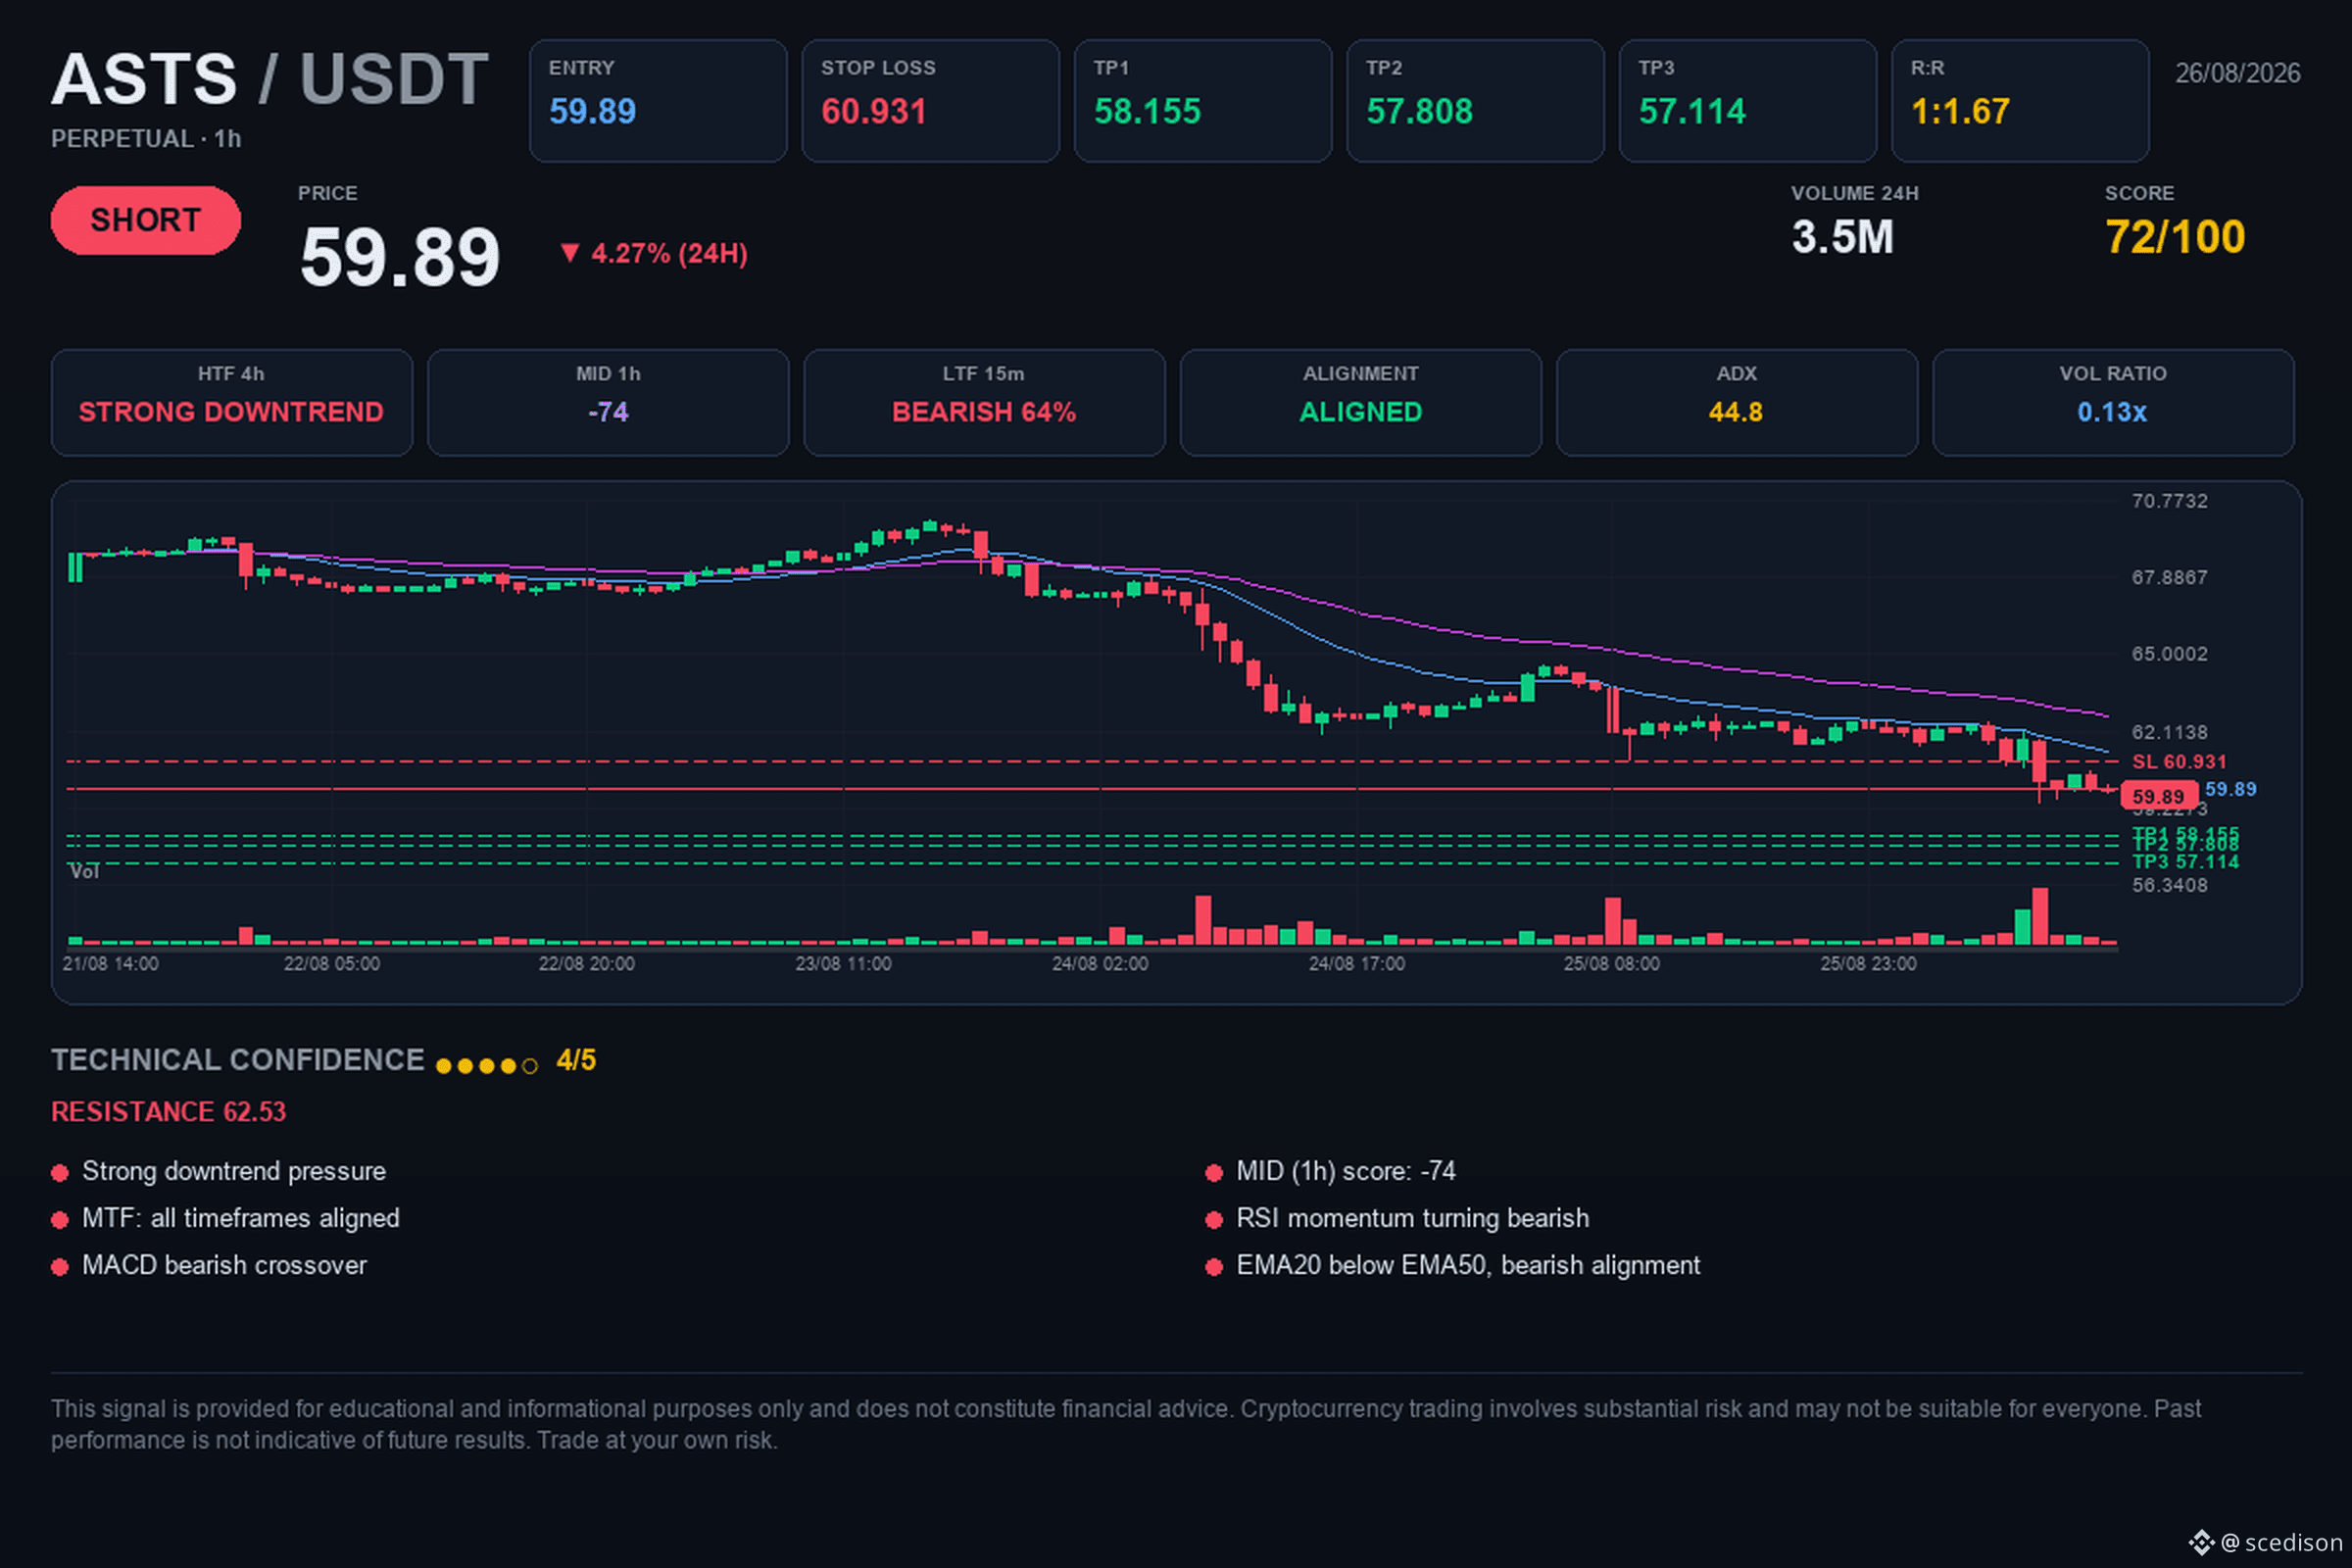Viewport: 2352px width, 1568px height.
Task: Click the 25/08 23:00 time axis label
Action: click(1869, 964)
